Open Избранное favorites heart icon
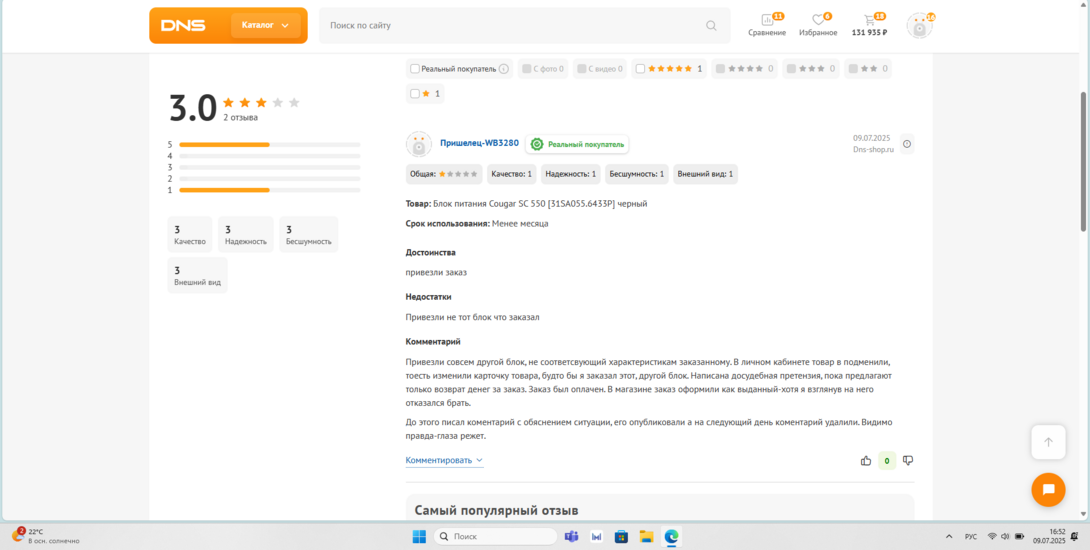The width and height of the screenshot is (1090, 550). tap(817, 21)
